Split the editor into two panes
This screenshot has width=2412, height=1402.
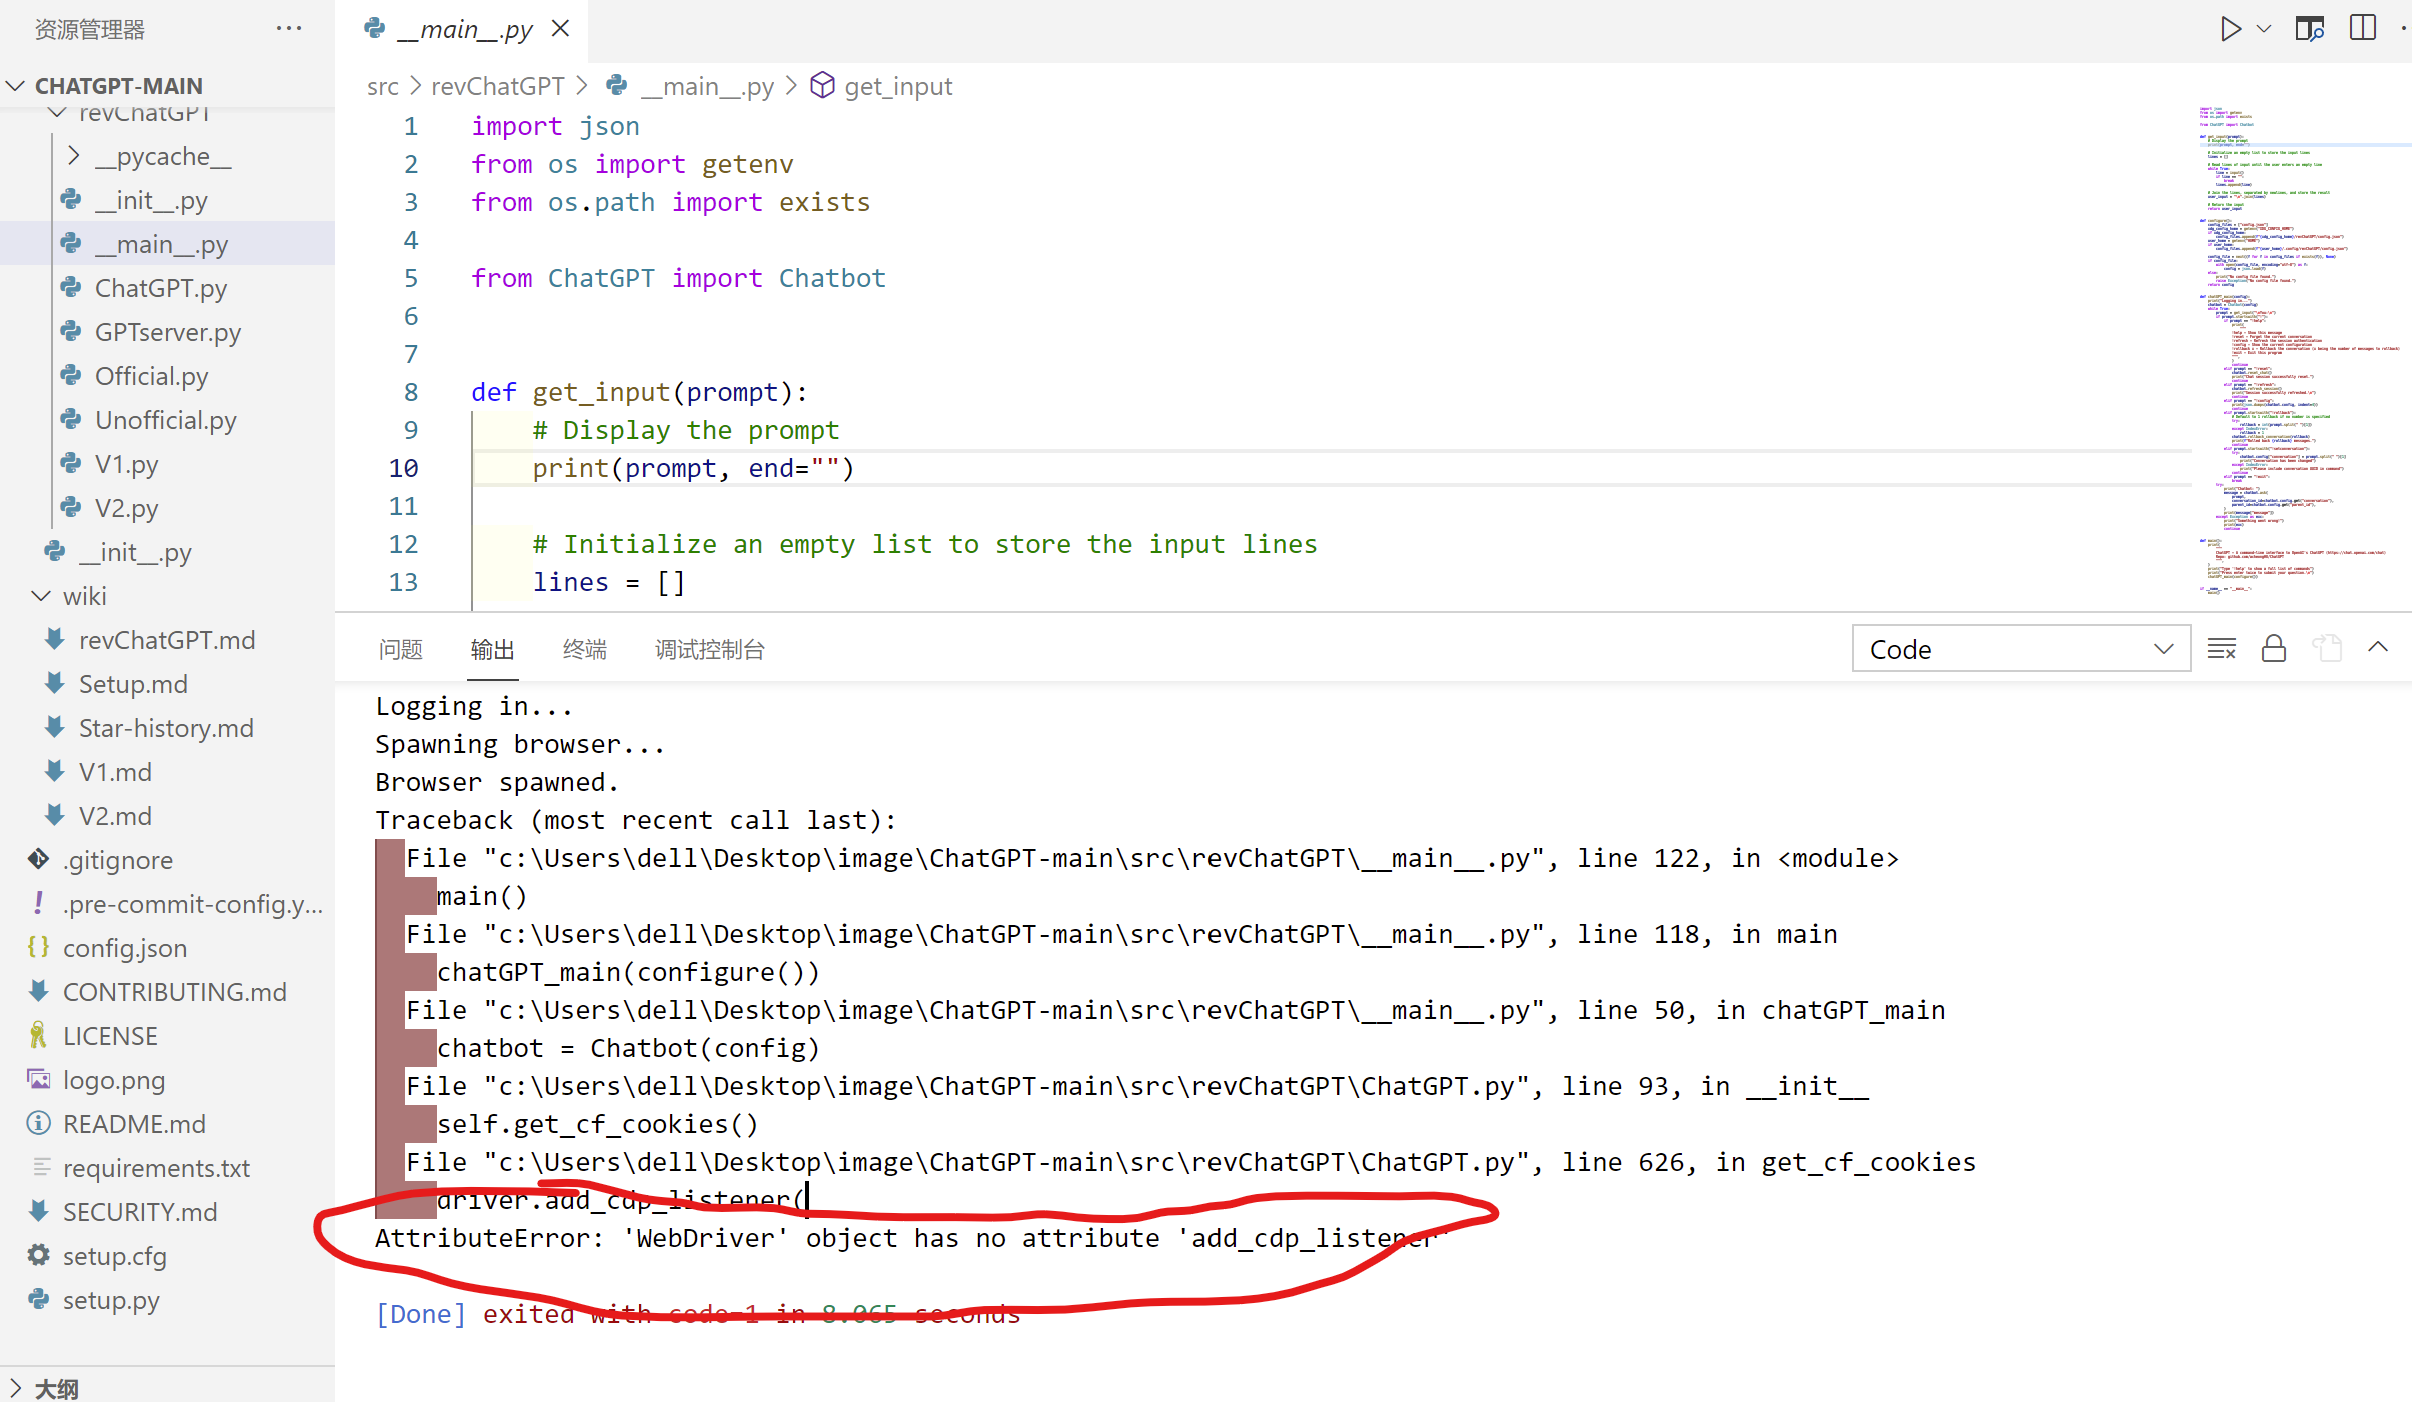click(2362, 28)
